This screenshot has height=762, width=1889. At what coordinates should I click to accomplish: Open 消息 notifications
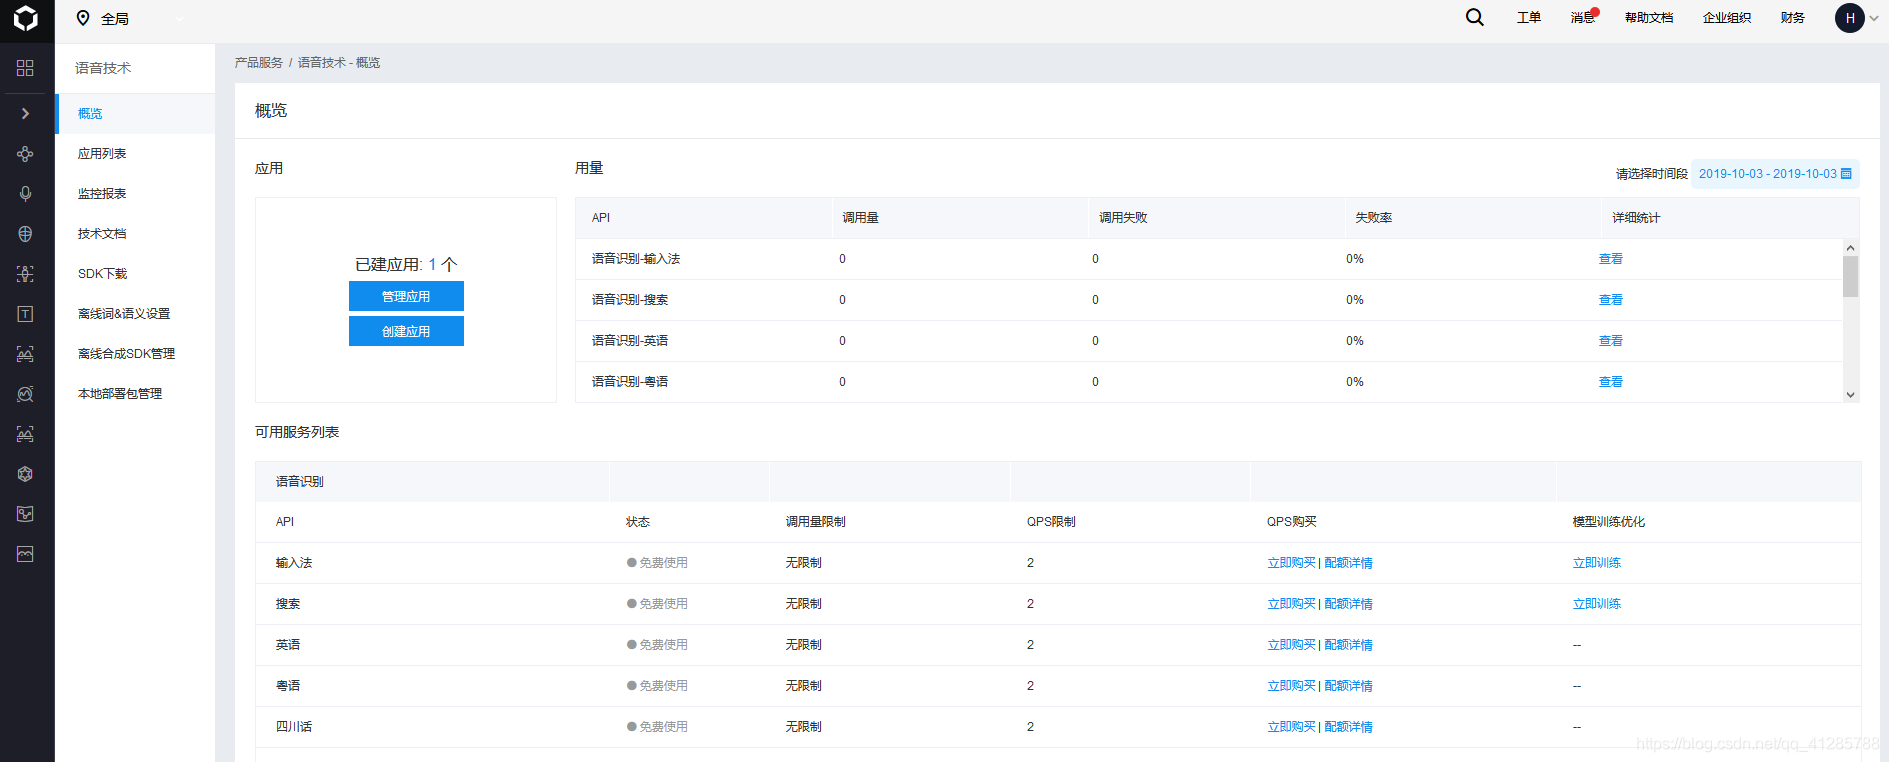(x=1583, y=18)
